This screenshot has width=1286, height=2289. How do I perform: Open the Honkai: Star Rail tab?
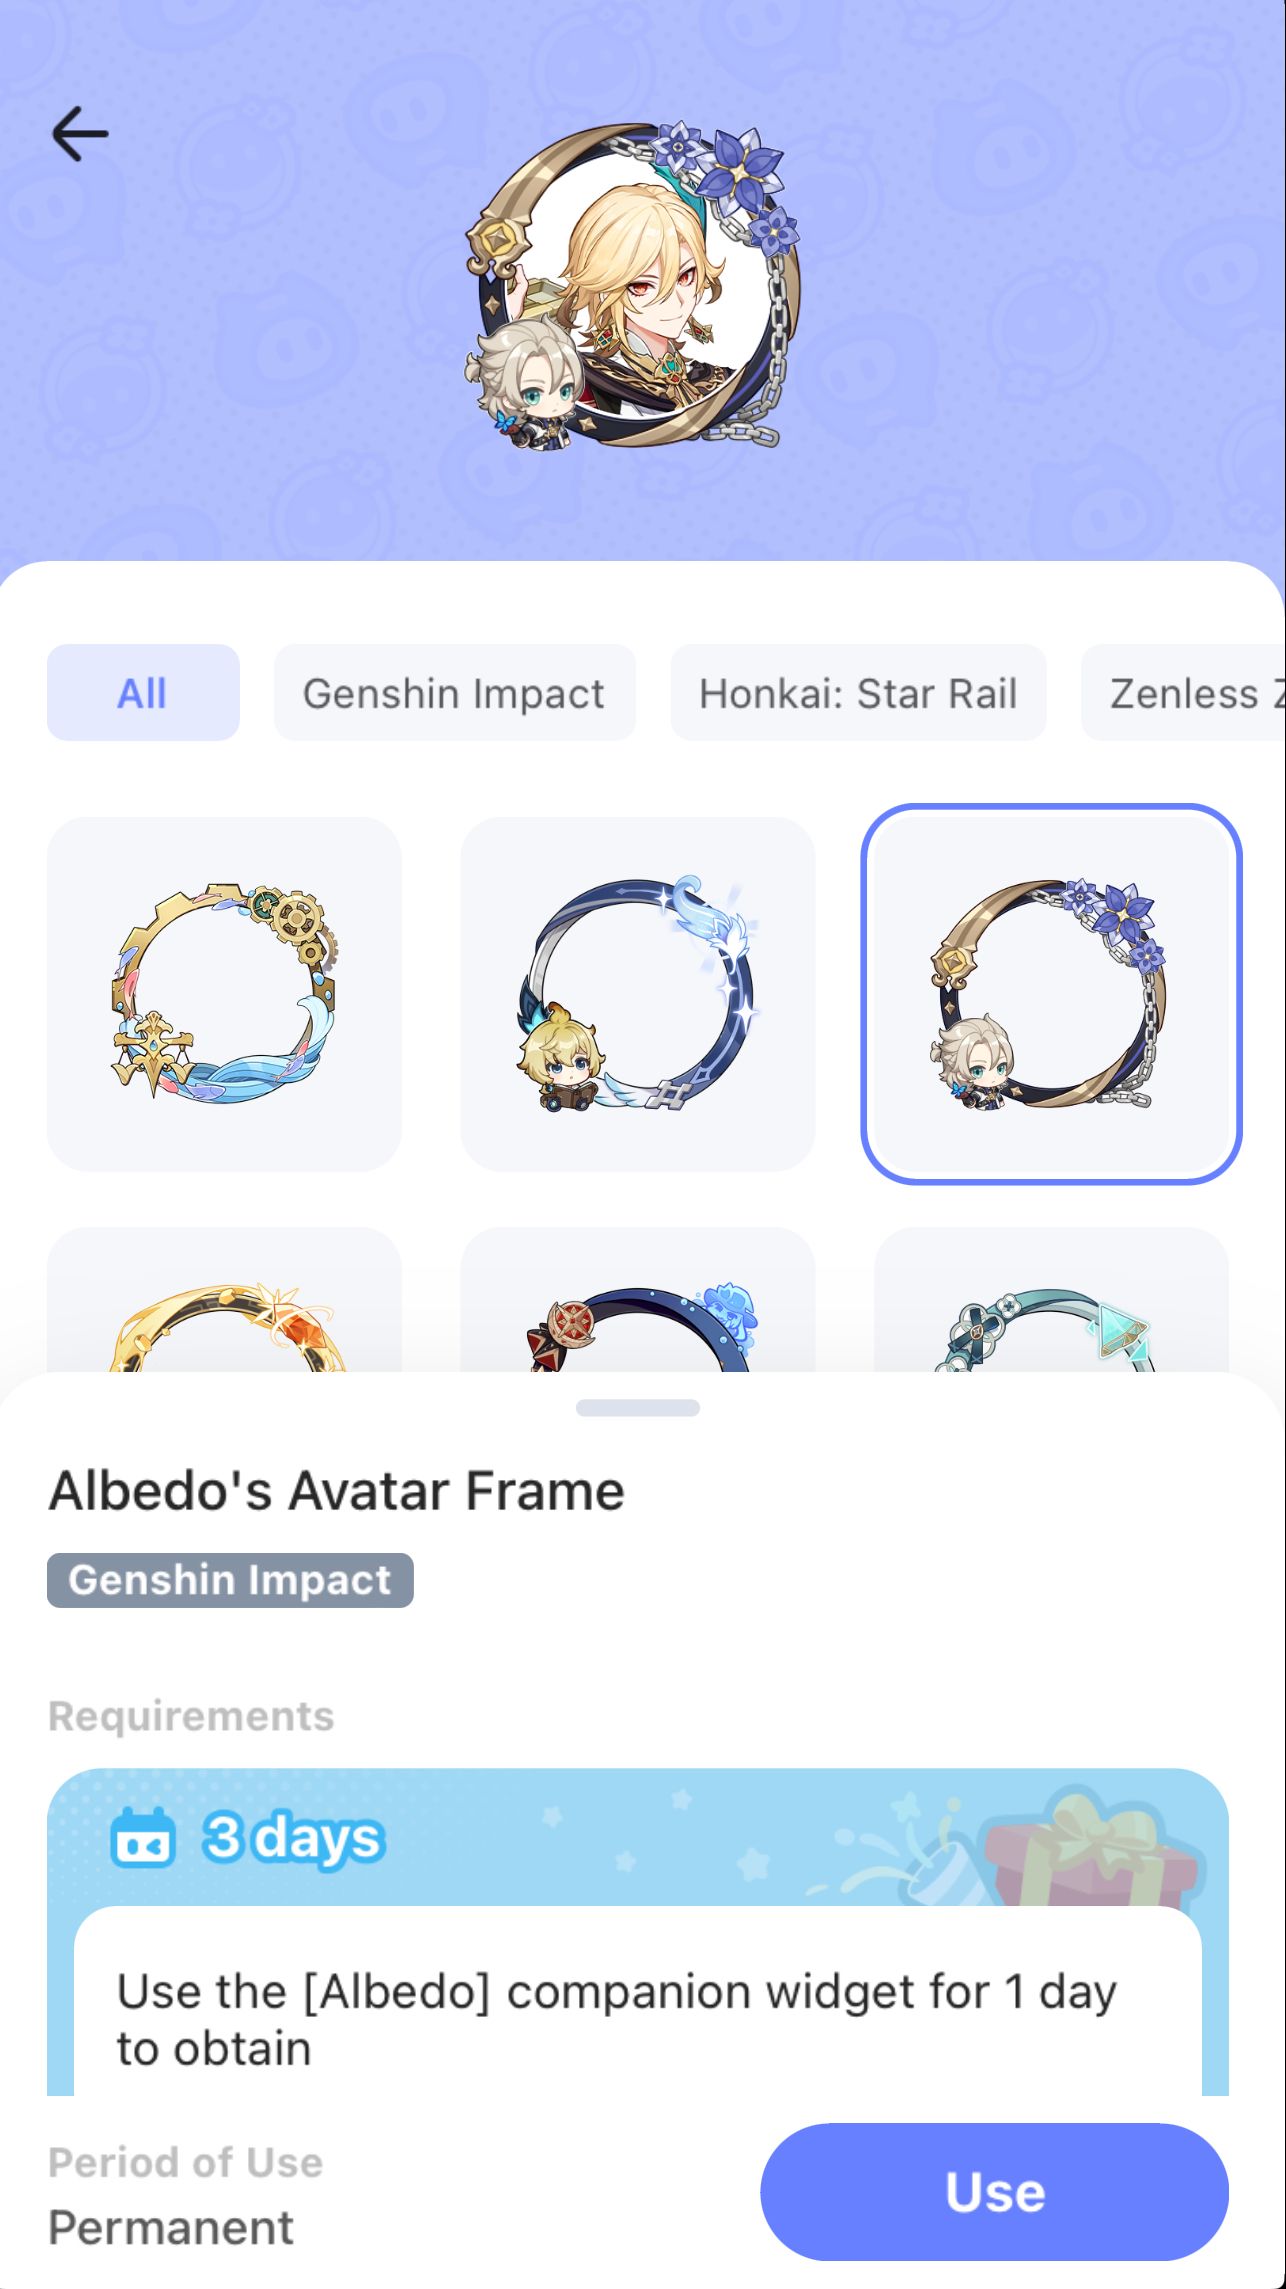point(858,693)
